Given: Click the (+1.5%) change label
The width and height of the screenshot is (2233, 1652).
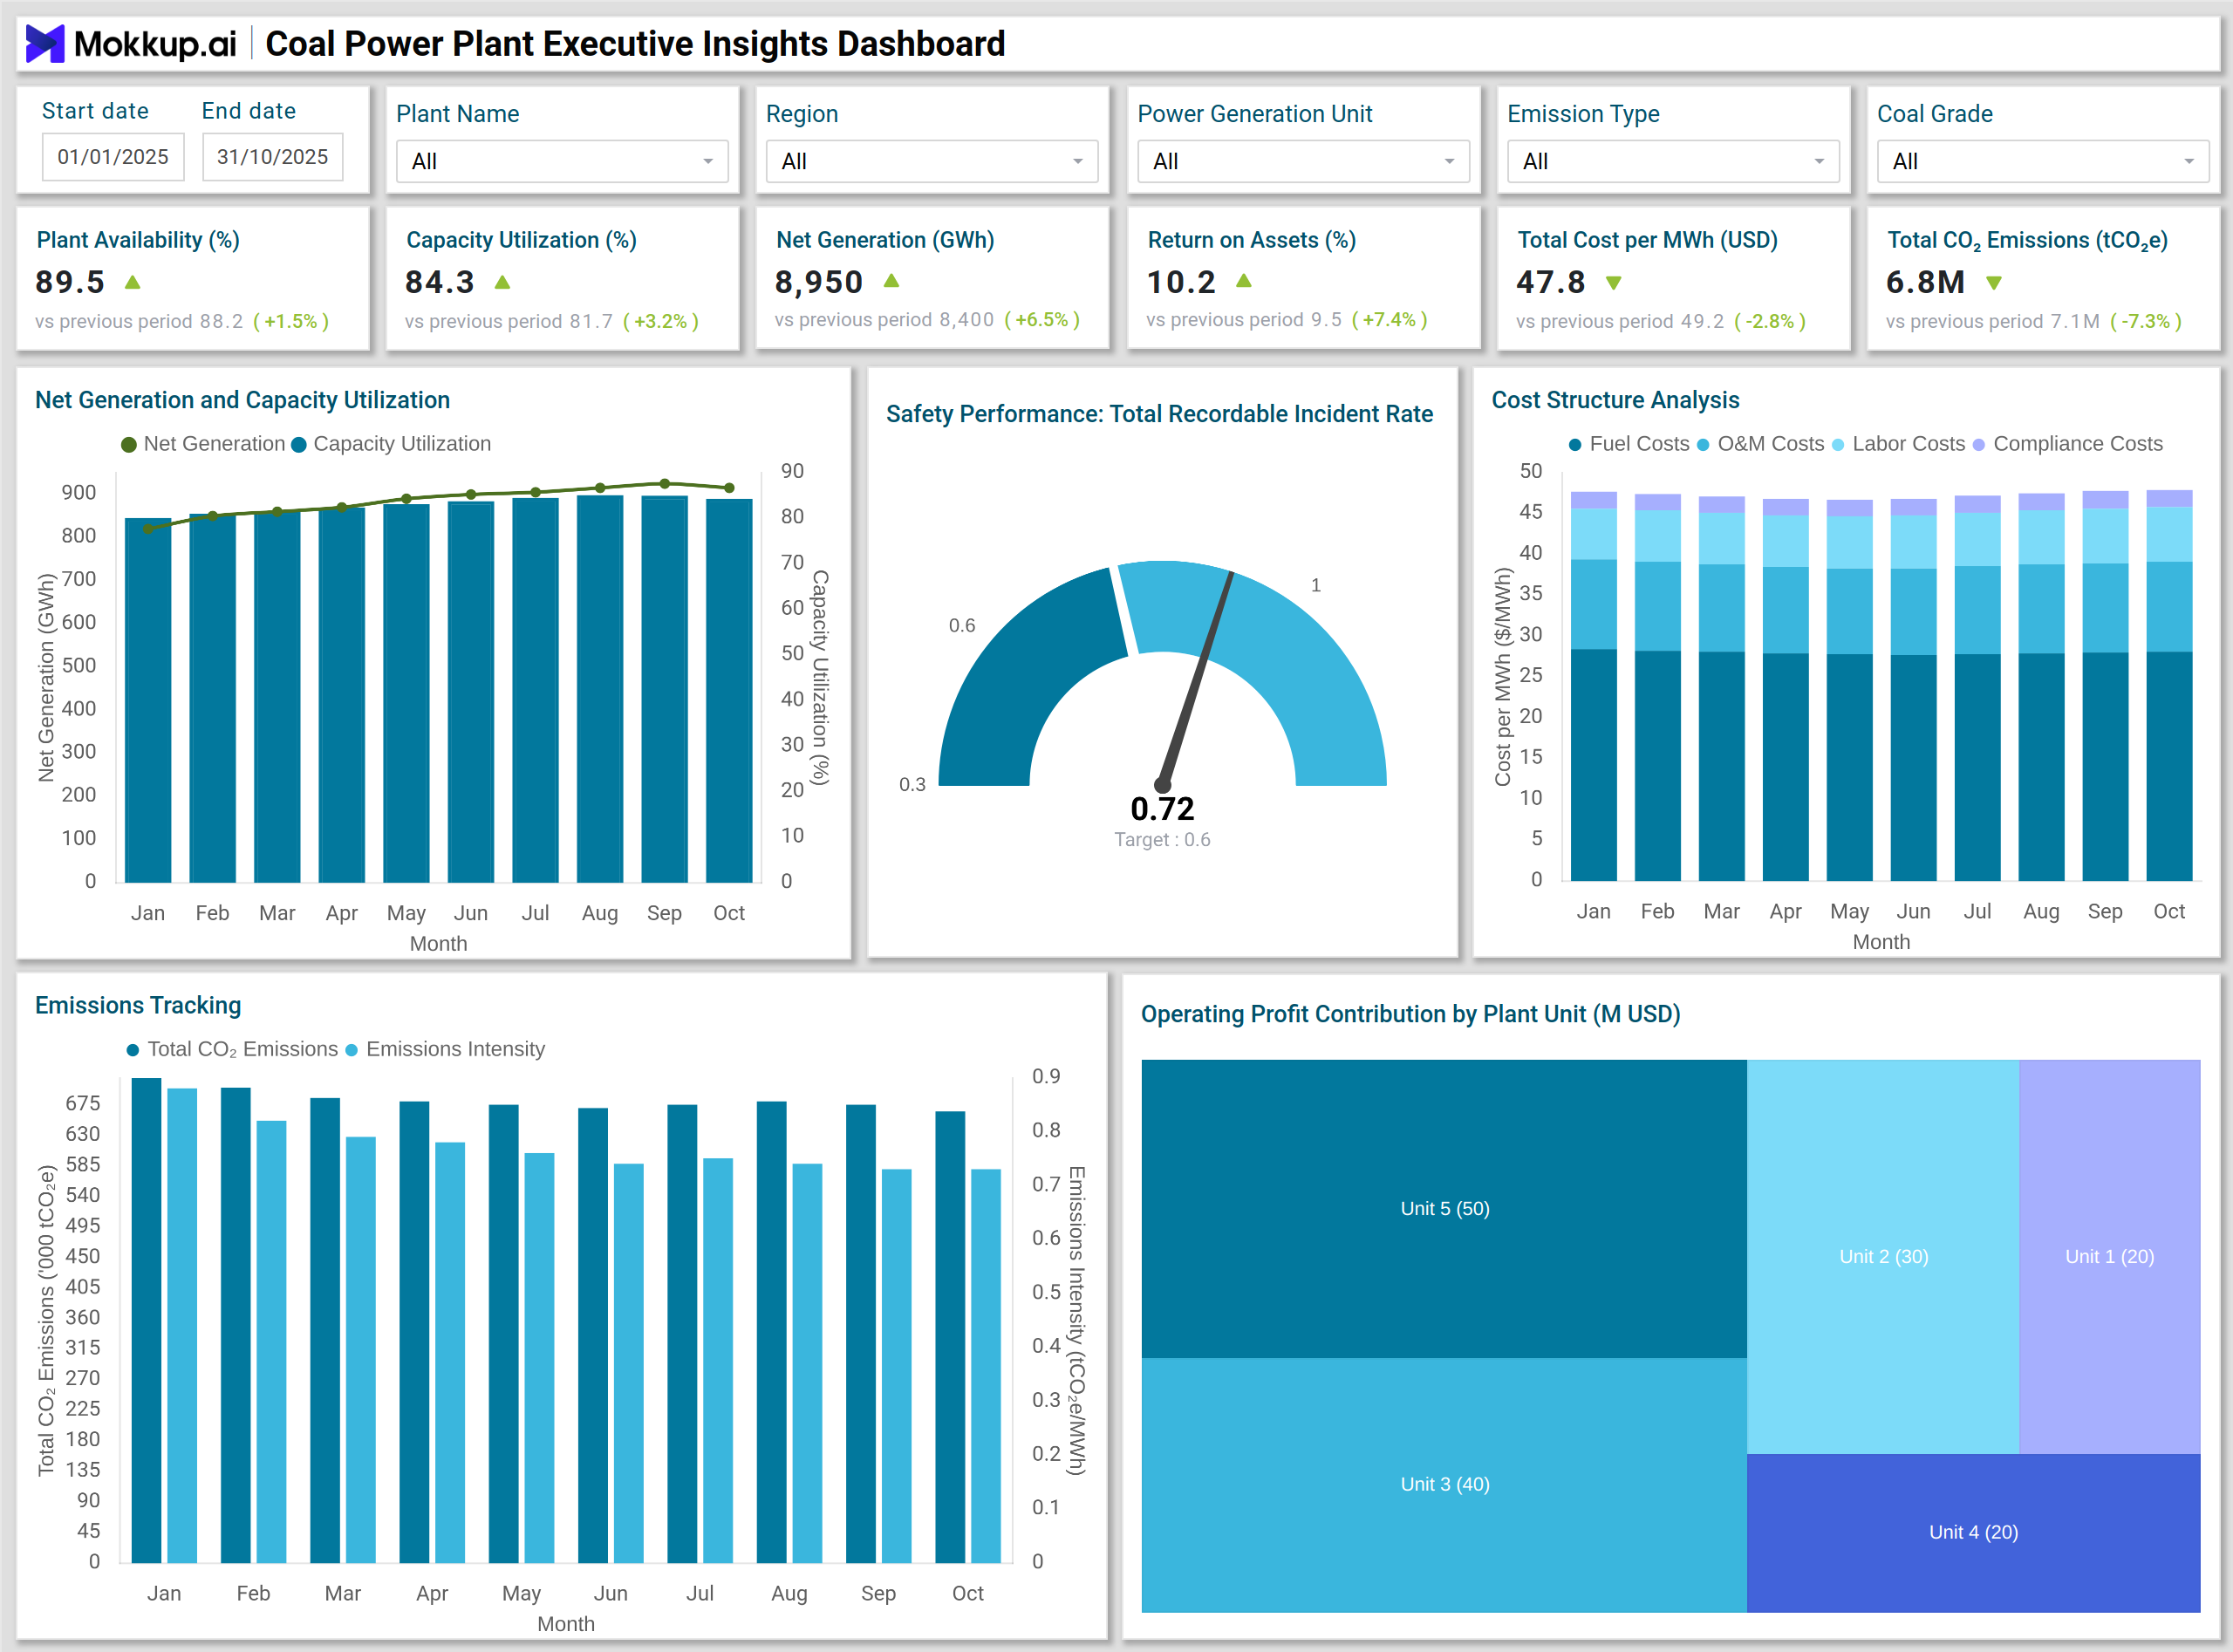Looking at the screenshot, I should (x=291, y=321).
